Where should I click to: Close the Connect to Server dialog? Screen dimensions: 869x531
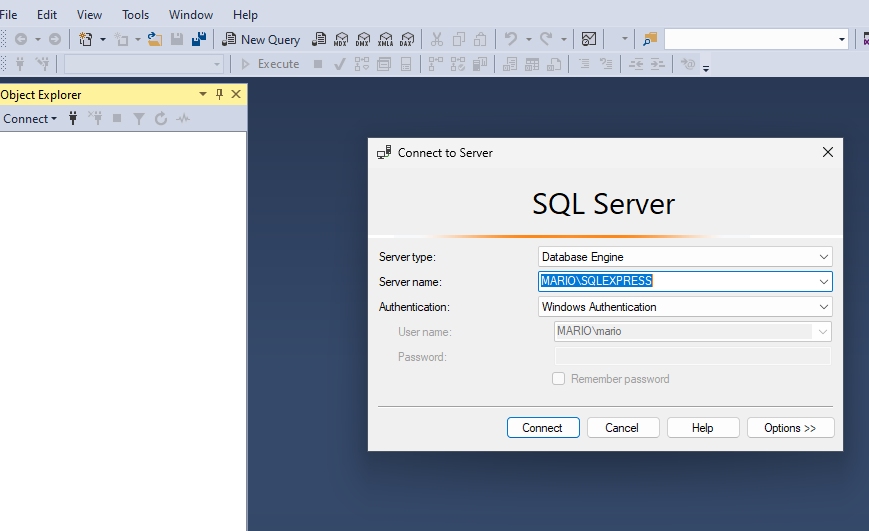pyautogui.click(x=827, y=152)
